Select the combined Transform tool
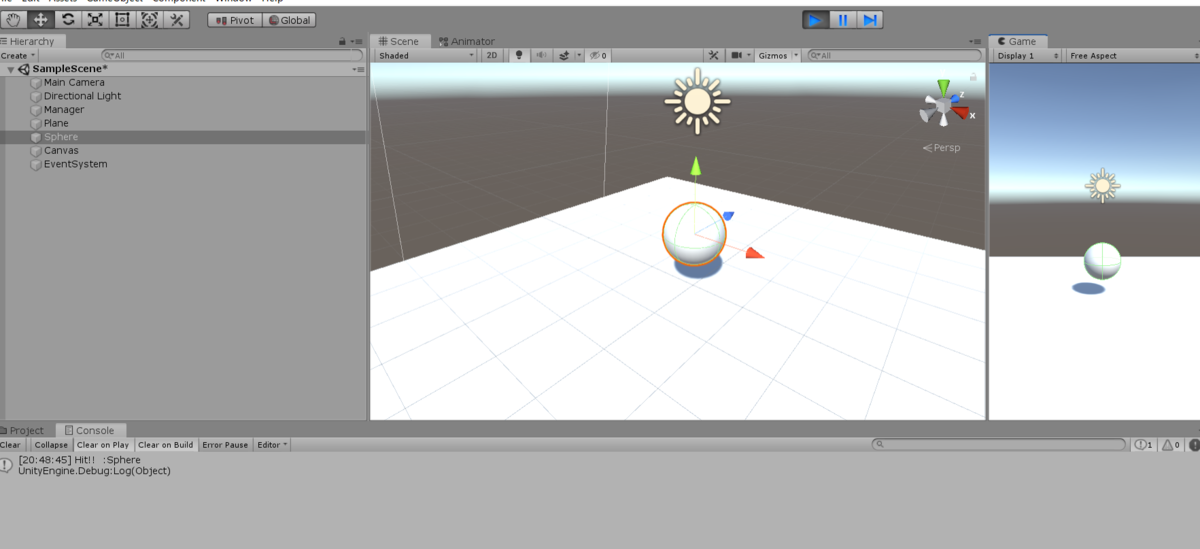 pyautogui.click(x=149, y=19)
